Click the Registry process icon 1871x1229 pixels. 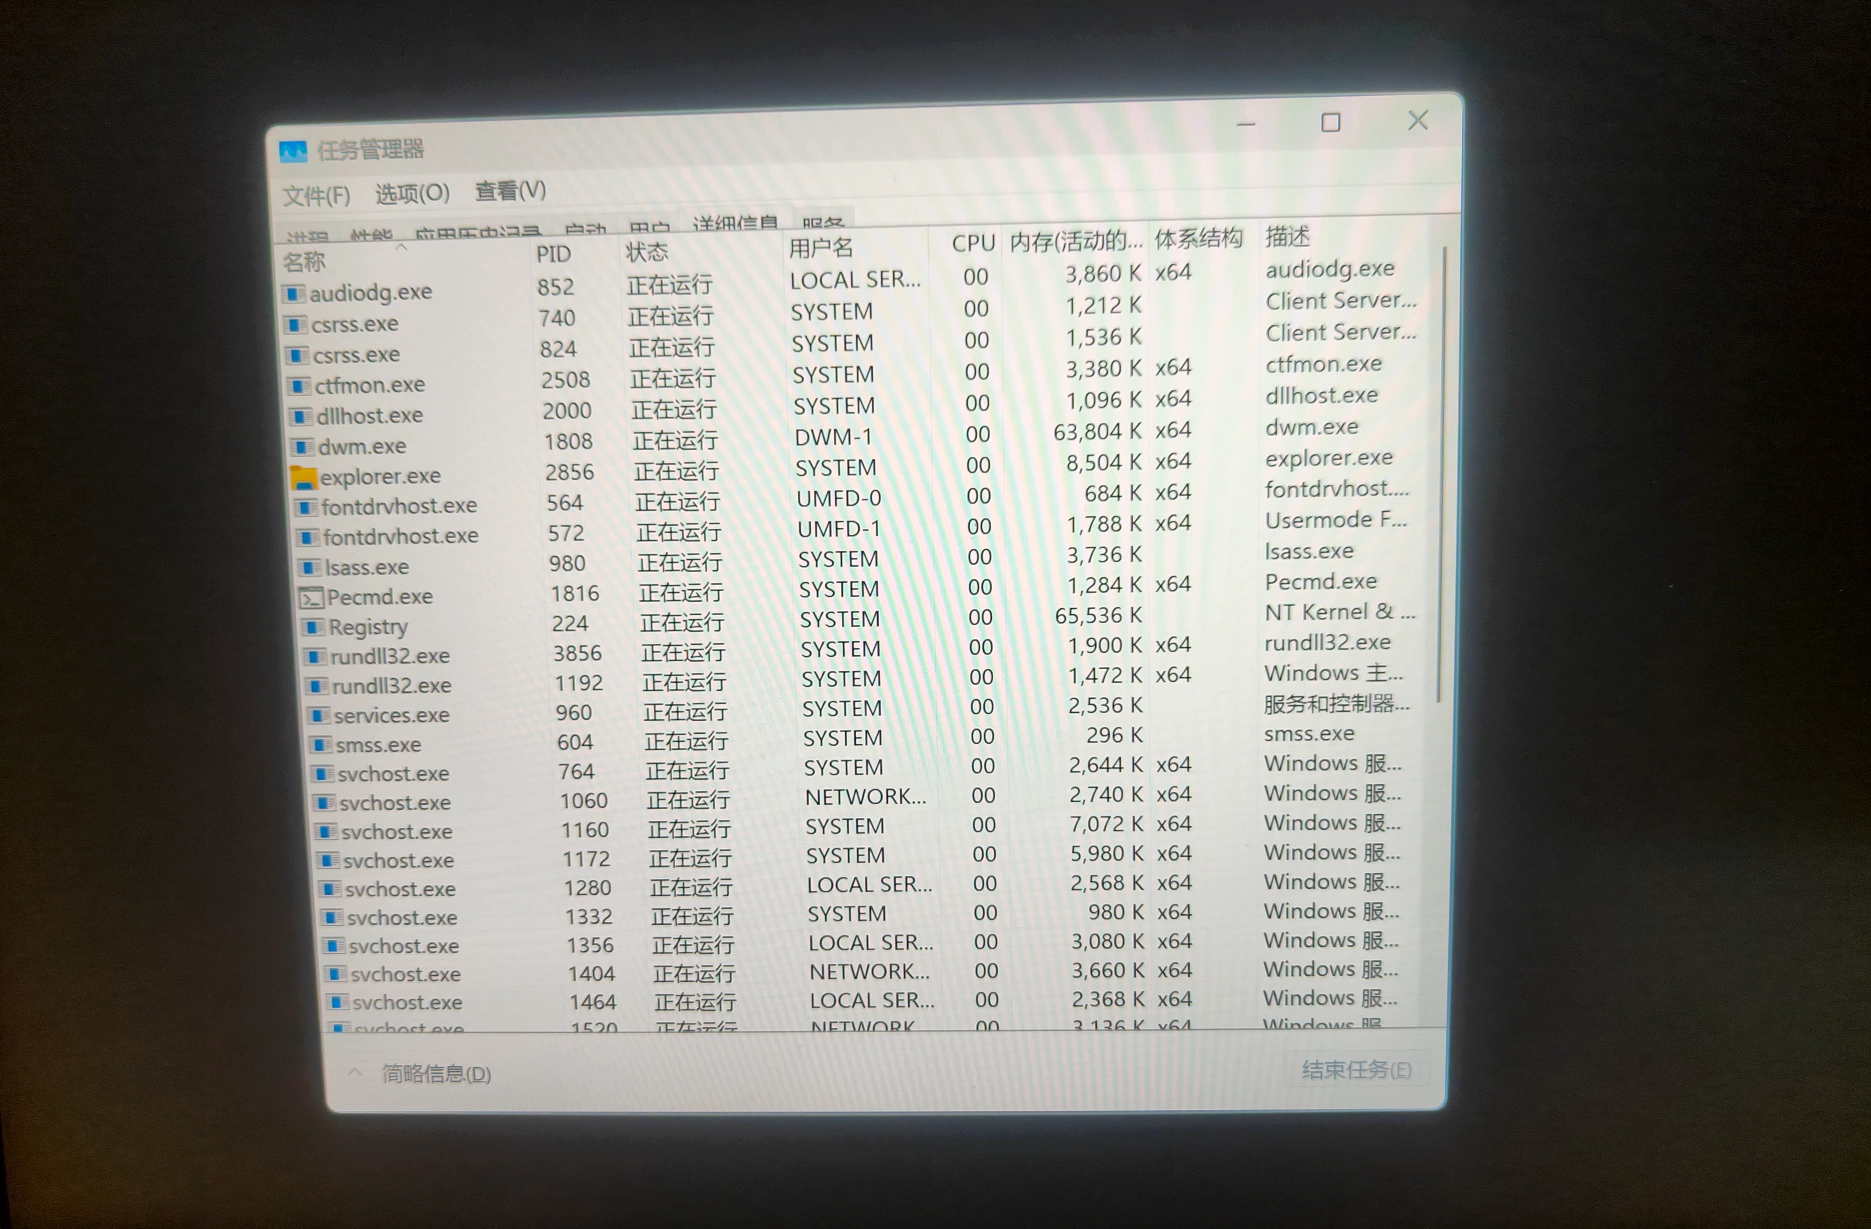tap(314, 627)
